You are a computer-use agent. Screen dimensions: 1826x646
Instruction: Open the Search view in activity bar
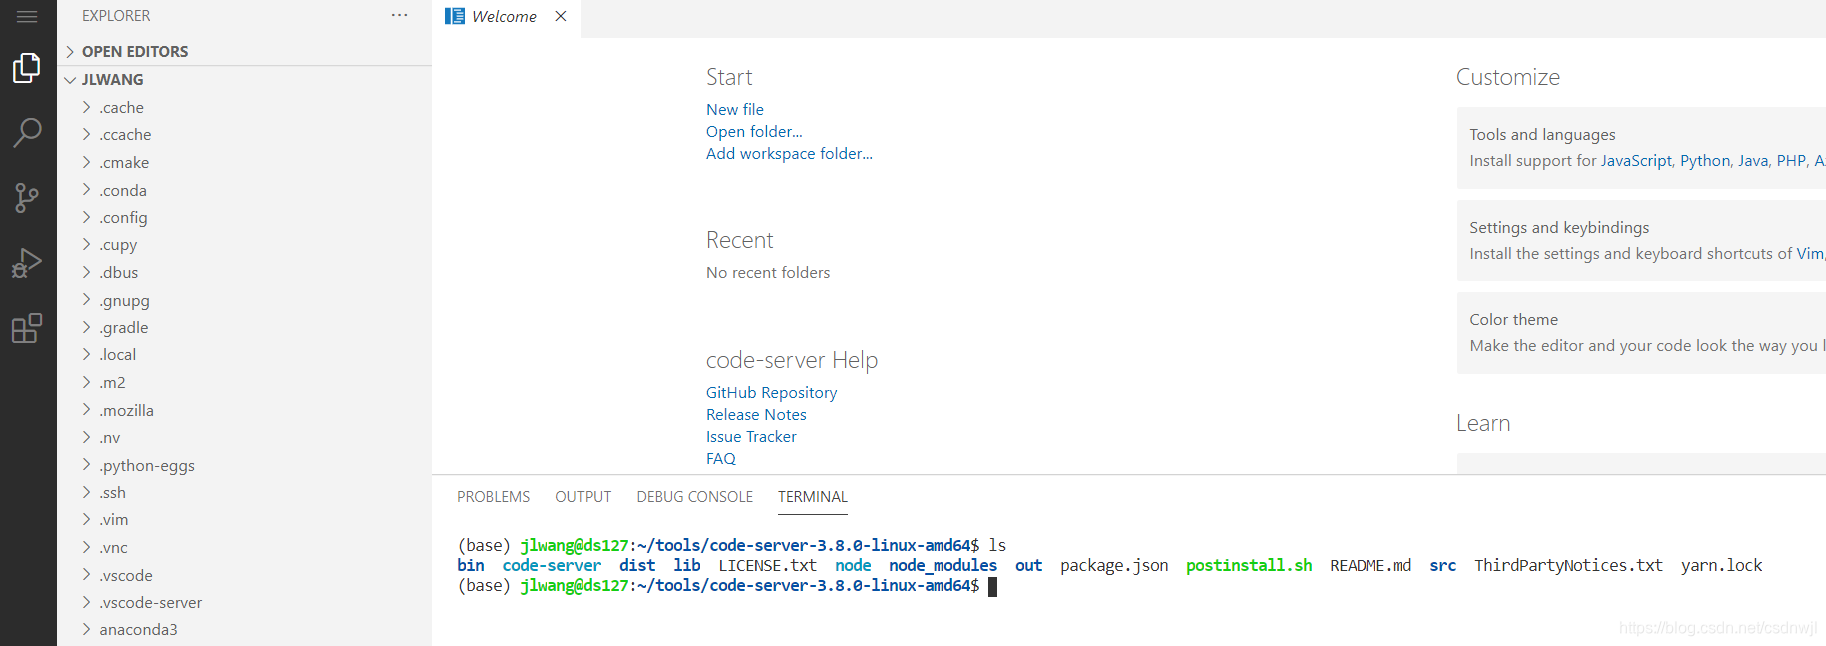pyautogui.click(x=27, y=132)
